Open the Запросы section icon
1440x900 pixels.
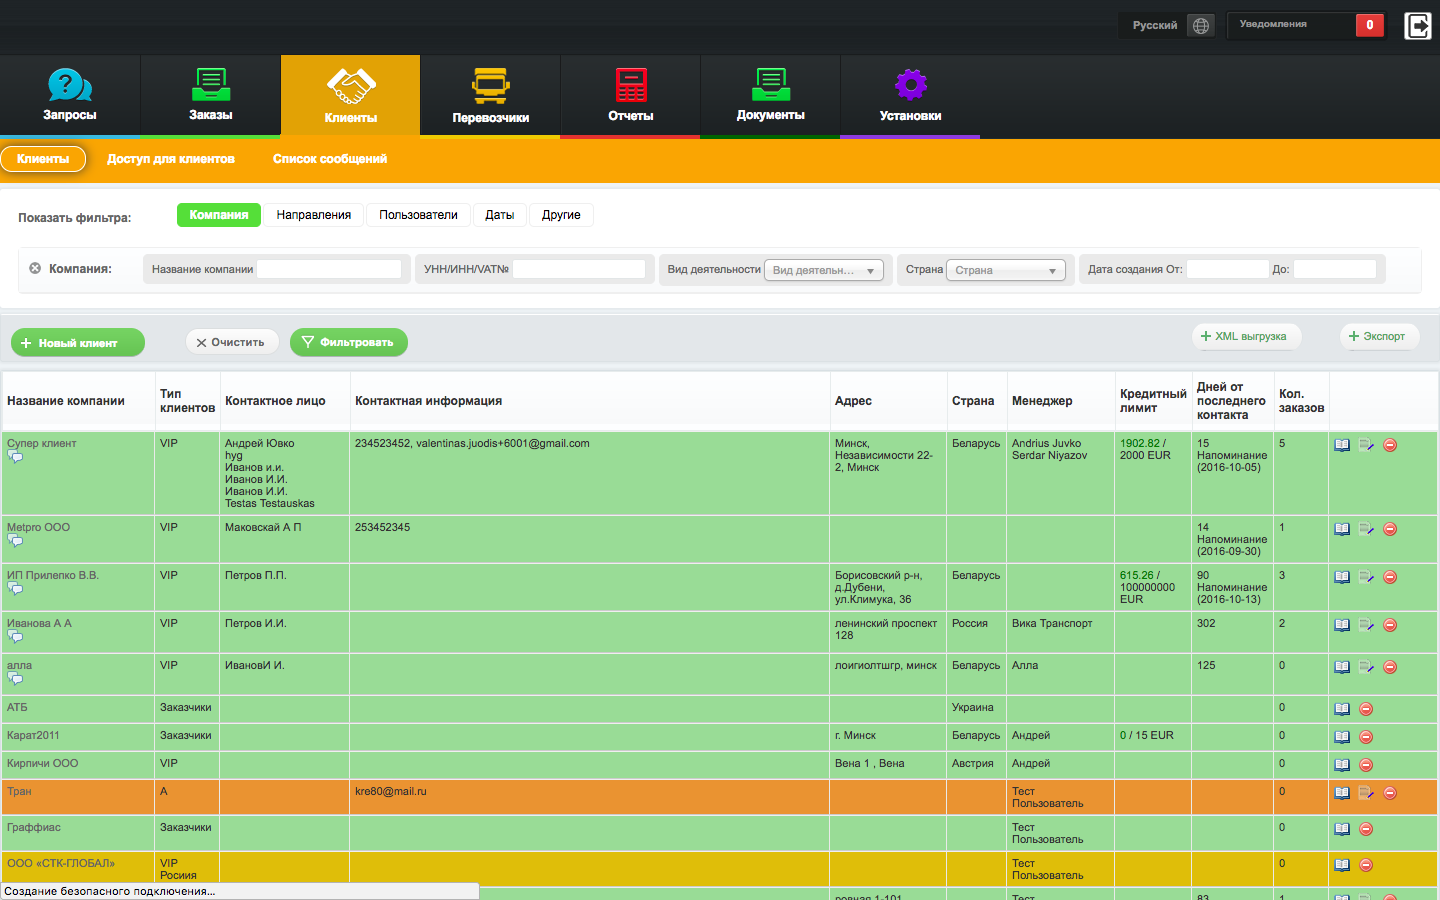click(69, 86)
